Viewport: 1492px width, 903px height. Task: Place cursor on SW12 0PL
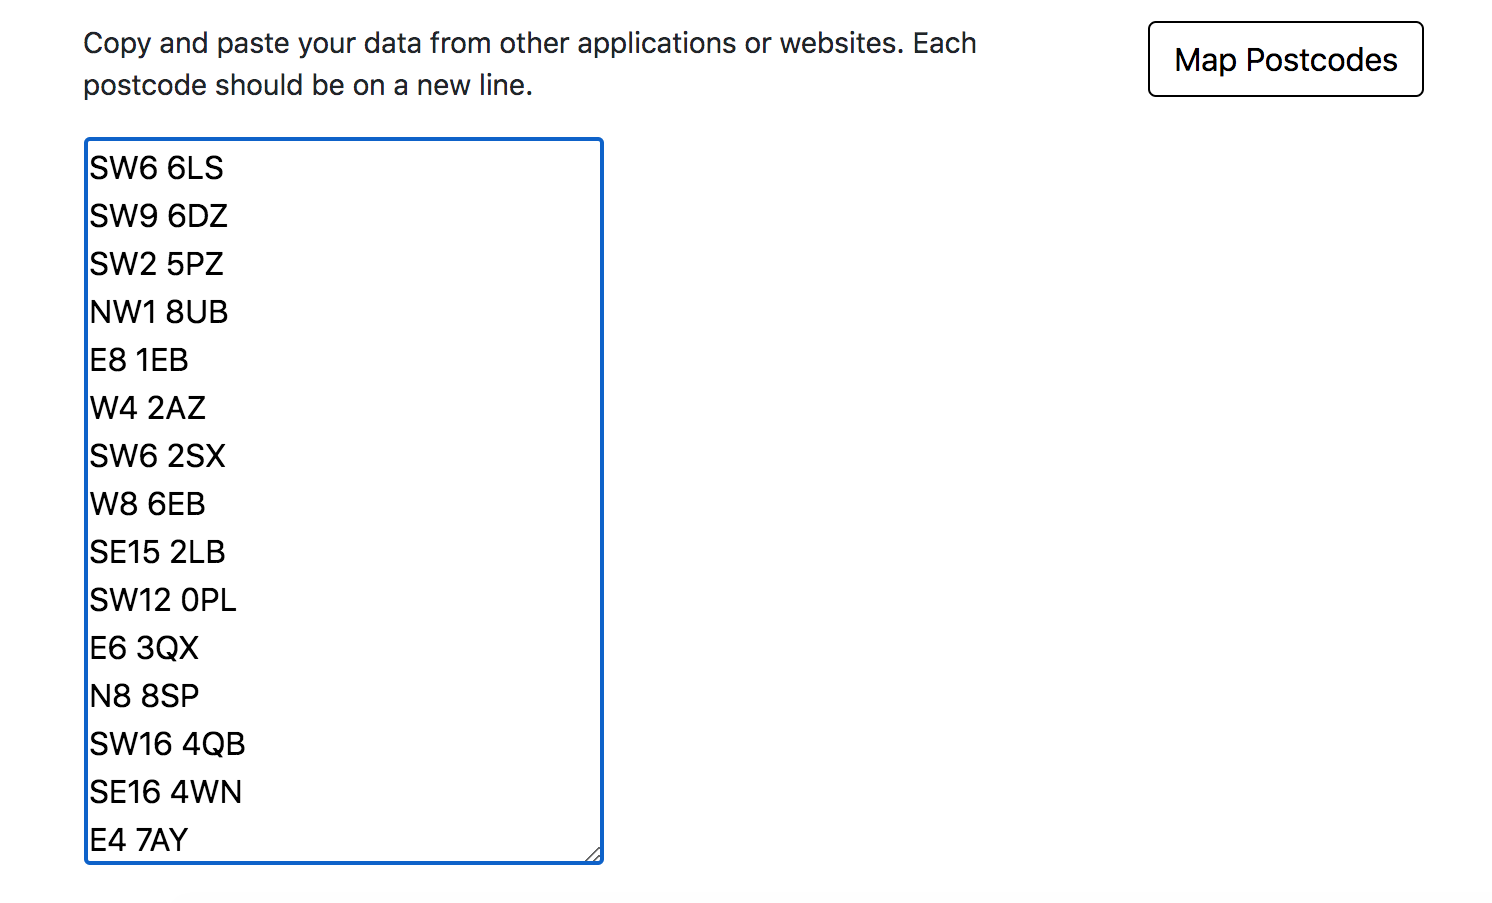[x=162, y=600]
